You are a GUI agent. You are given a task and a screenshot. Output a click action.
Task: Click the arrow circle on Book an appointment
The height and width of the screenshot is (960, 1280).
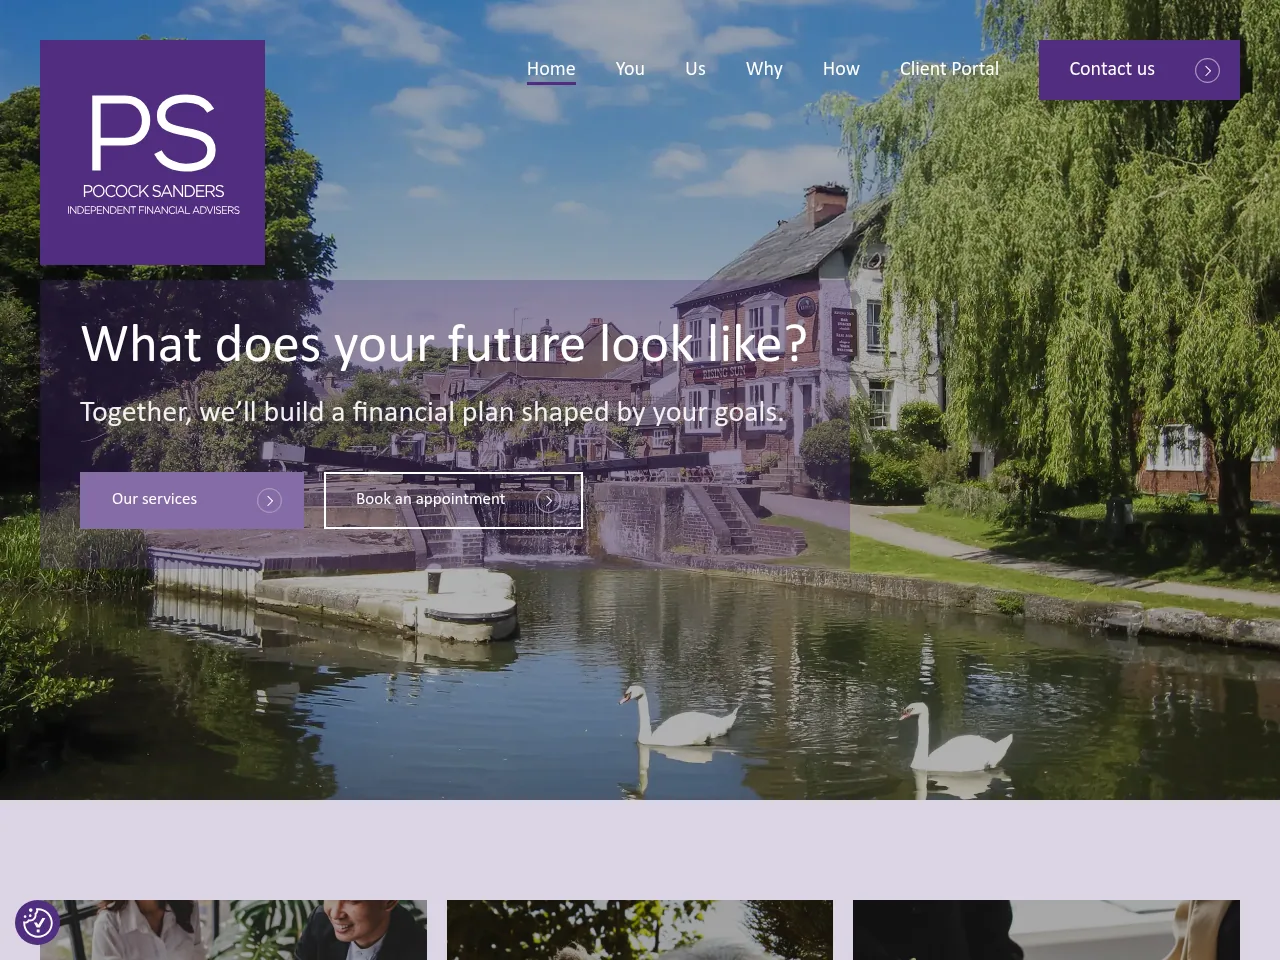(548, 500)
